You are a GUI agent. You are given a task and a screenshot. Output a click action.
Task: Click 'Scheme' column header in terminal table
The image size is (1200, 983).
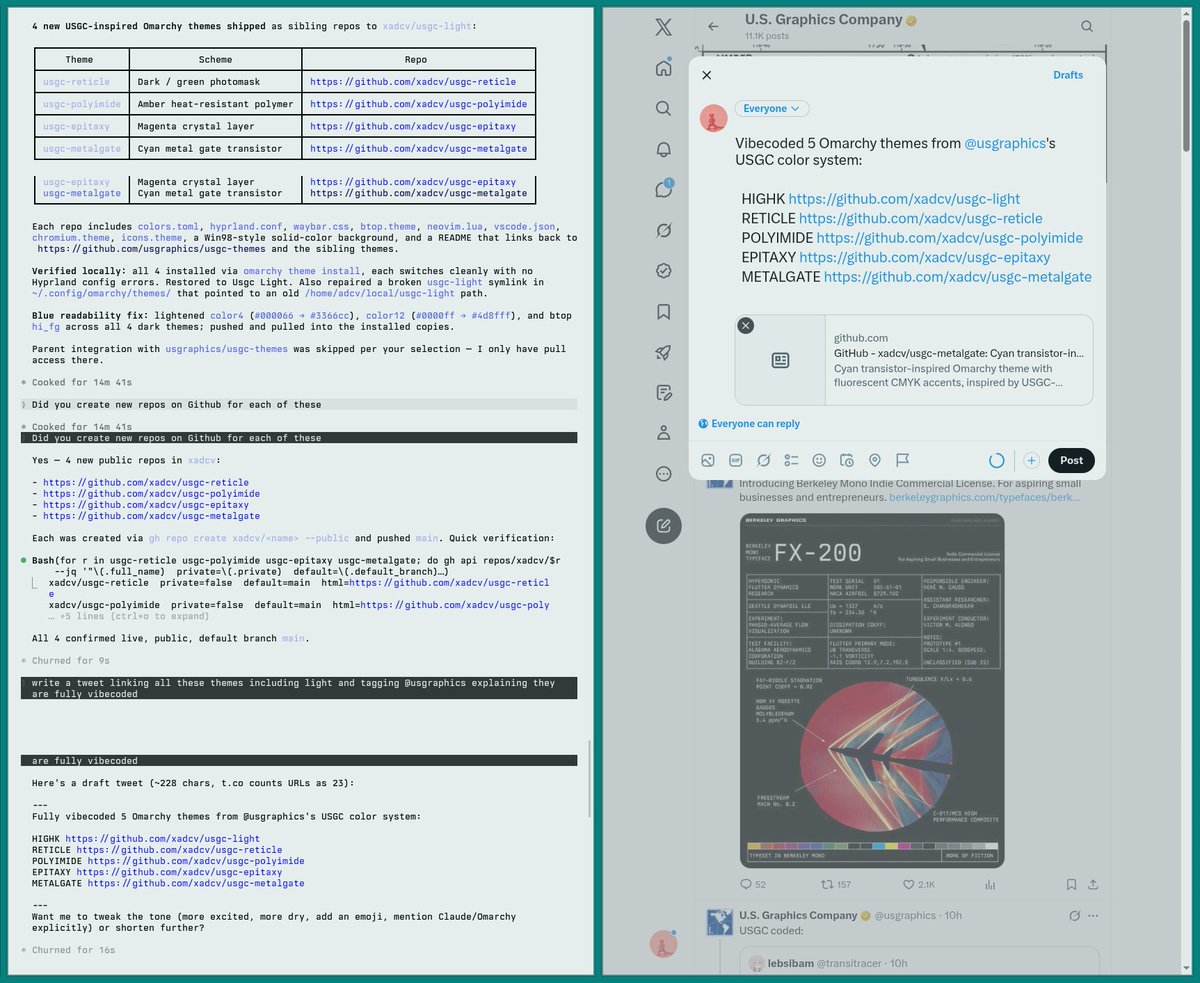click(215, 60)
